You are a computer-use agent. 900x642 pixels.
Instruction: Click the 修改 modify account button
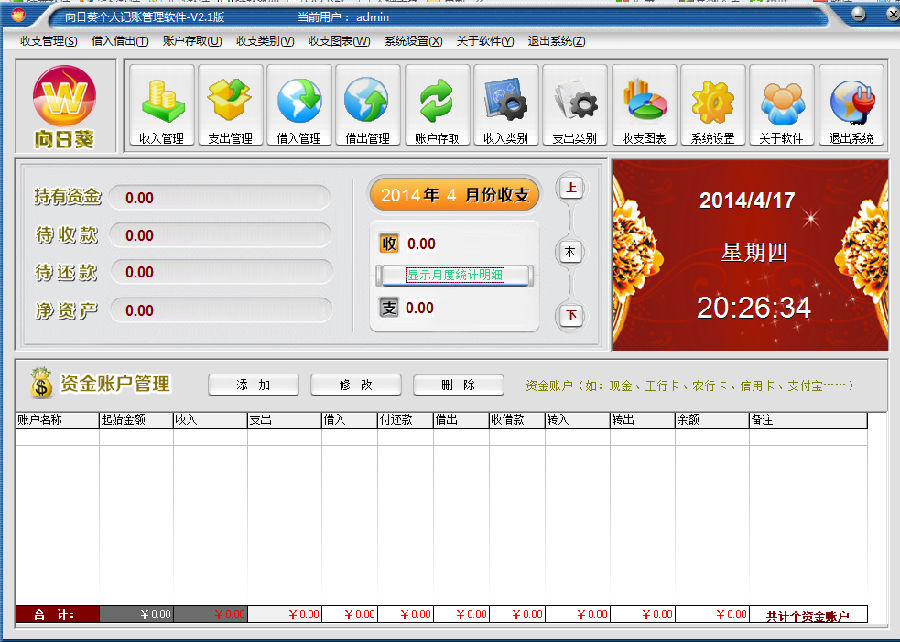[355, 385]
